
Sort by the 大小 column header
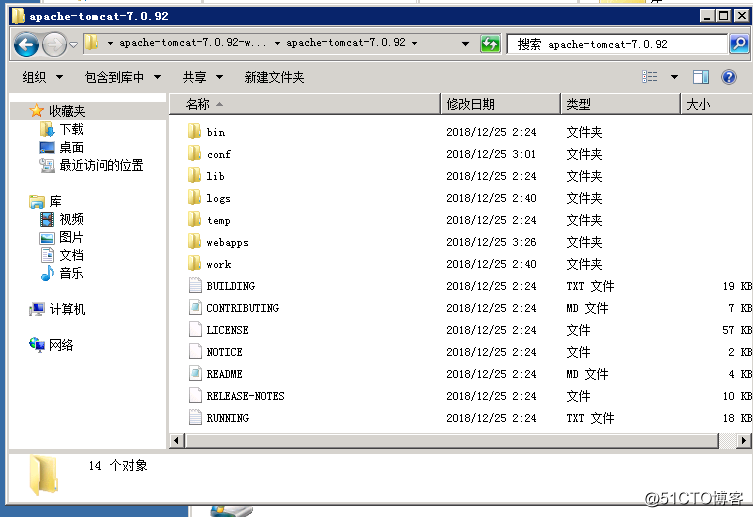(717, 104)
